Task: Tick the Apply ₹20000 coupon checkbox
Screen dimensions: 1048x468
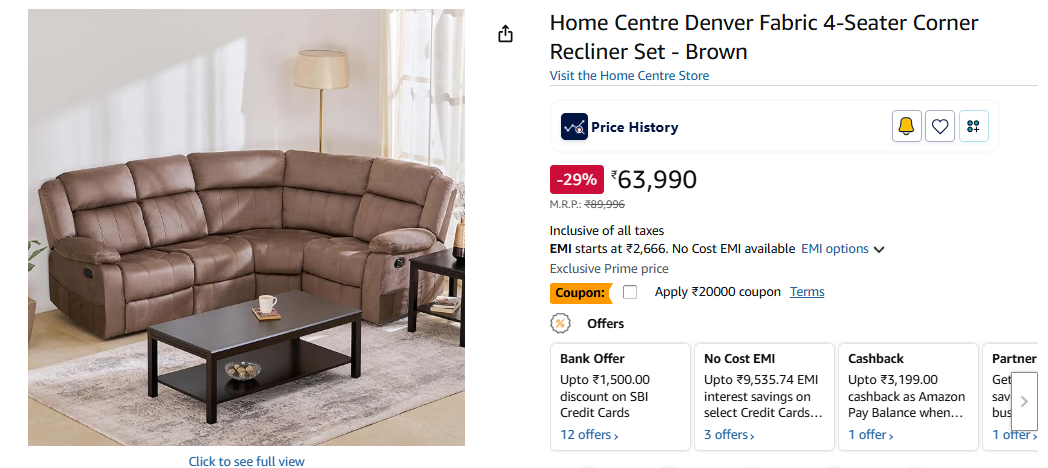Action: click(630, 292)
